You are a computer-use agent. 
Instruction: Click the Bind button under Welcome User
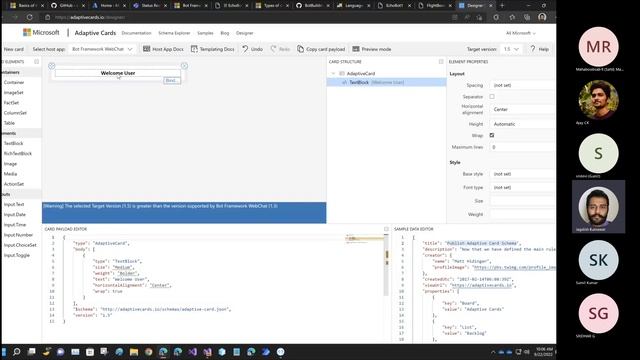pyautogui.click(x=172, y=80)
